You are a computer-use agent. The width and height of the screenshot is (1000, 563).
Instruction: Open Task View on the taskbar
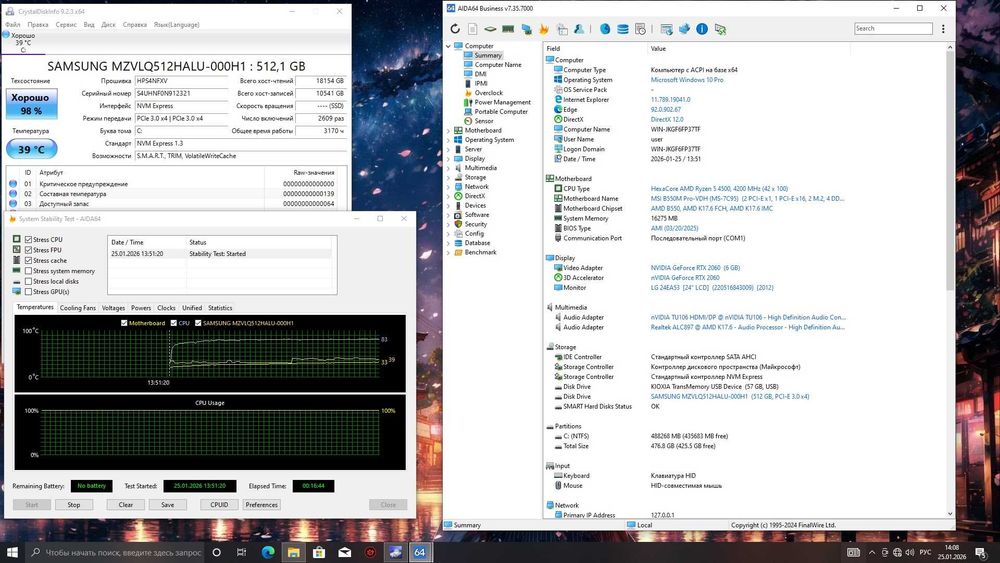(x=241, y=552)
